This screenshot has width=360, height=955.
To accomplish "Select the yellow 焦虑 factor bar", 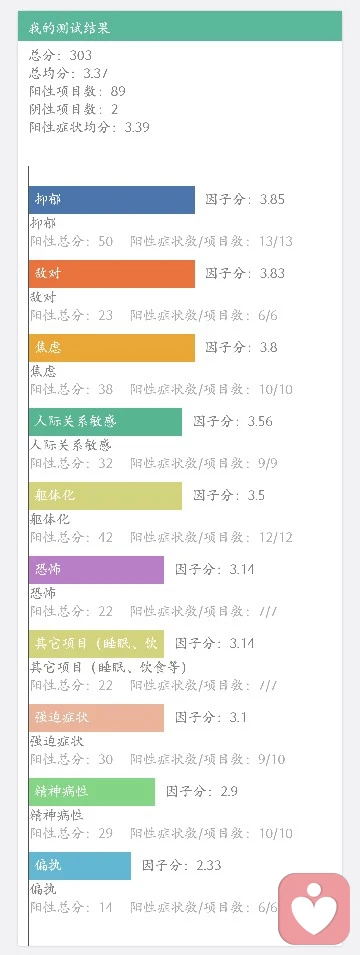I will click(x=111, y=348).
